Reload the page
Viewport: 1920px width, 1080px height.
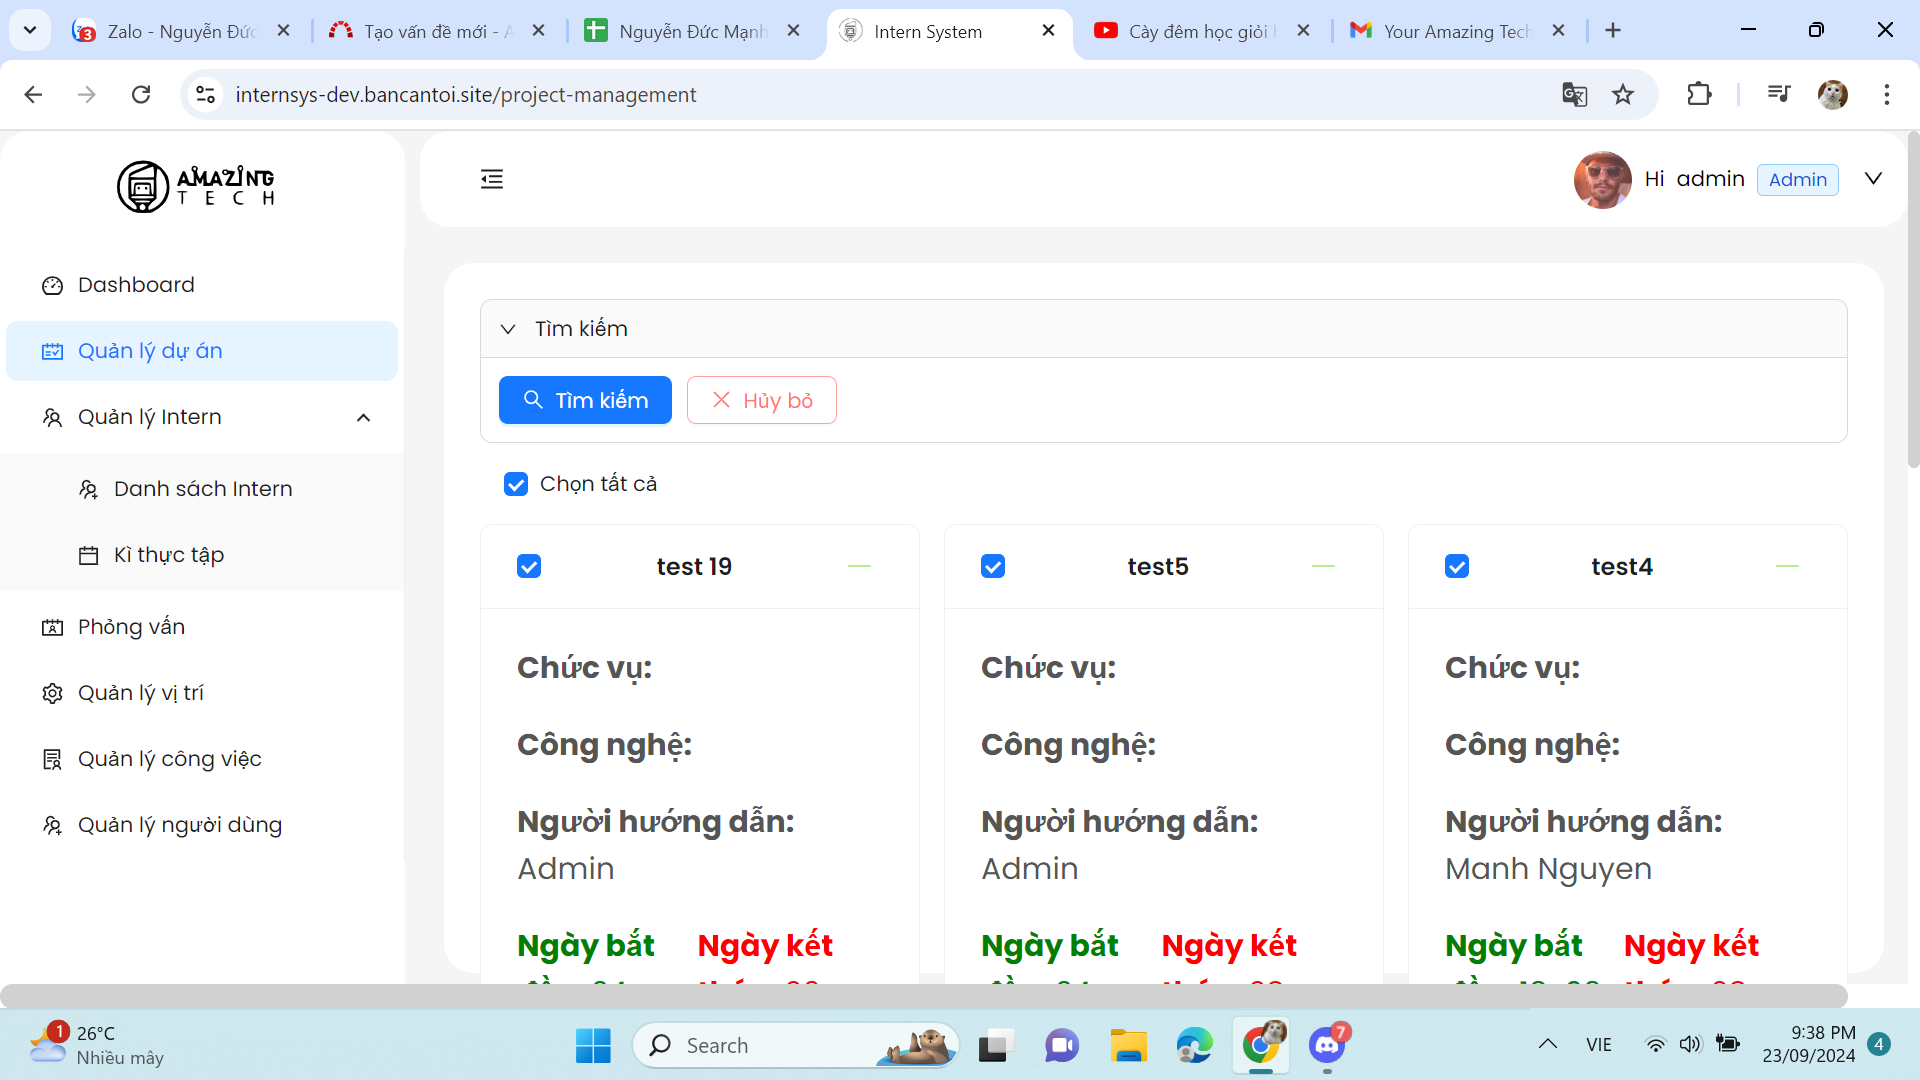pyautogui.click(x=141, y=95)
